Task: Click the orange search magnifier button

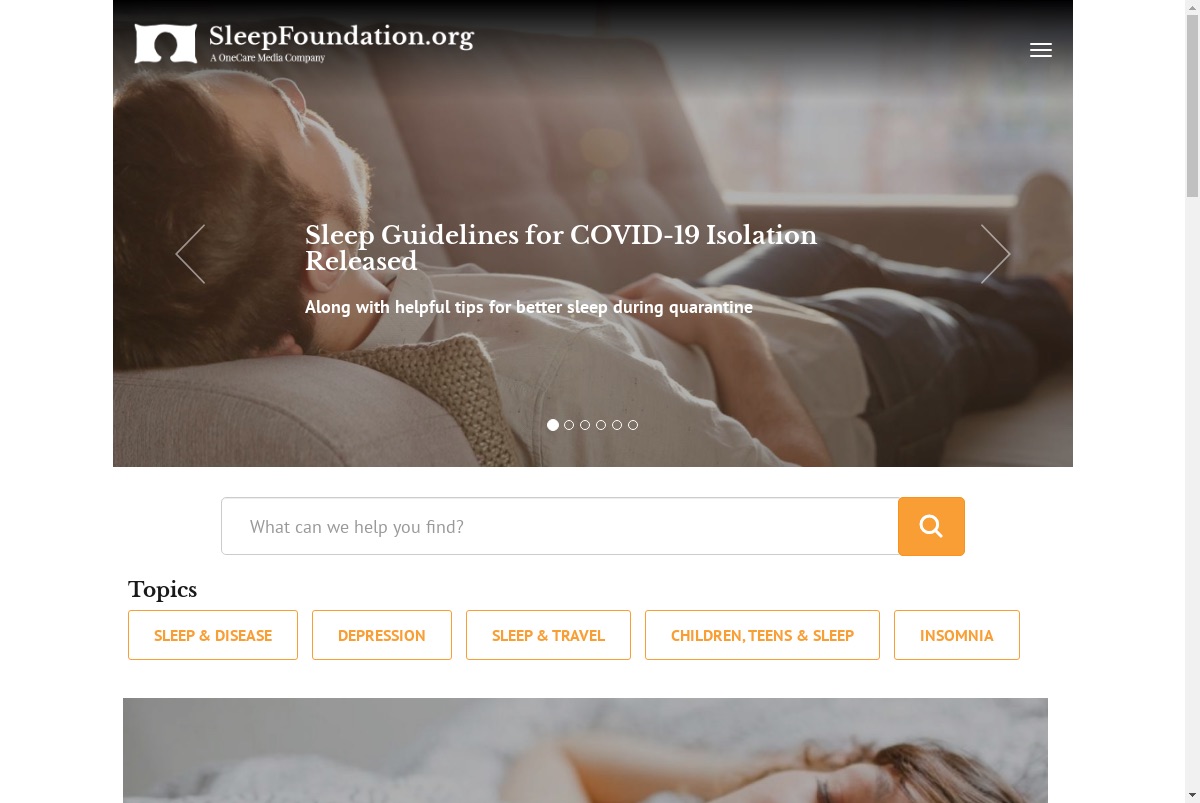Action: (x=931, y=526)
